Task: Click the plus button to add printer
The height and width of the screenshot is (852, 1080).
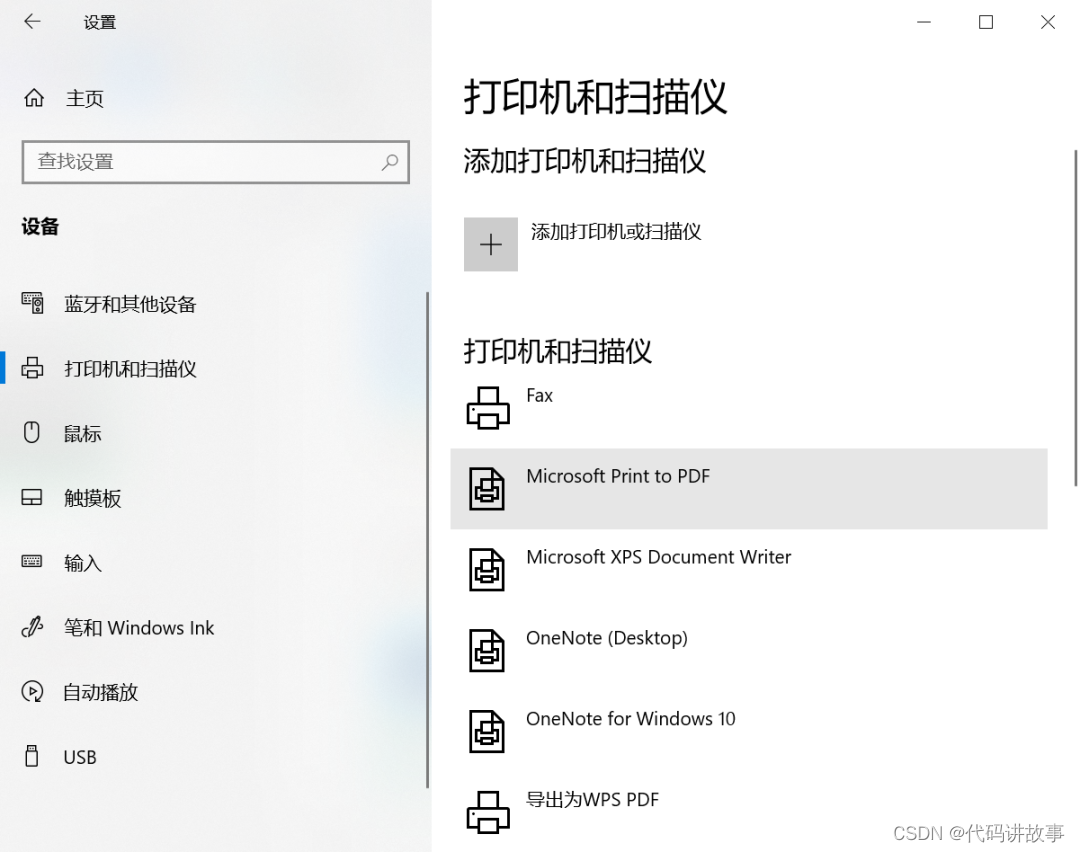Action: [x=490, y=245]
